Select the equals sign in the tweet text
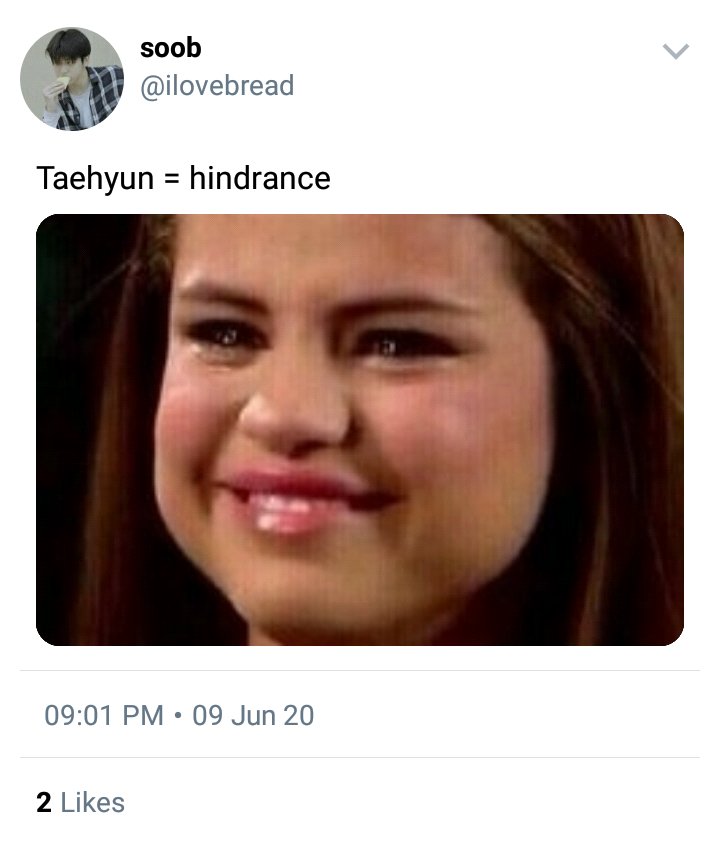 pos(172,180)
